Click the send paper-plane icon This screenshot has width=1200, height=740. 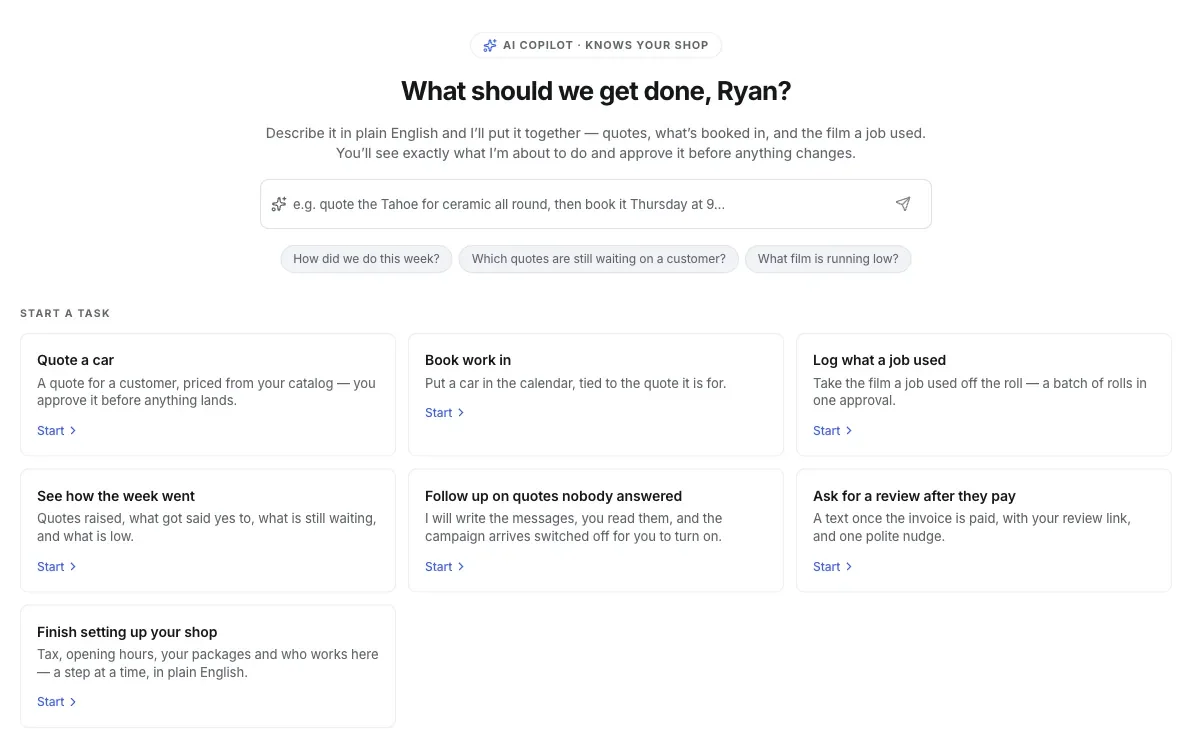coord(903,204)
